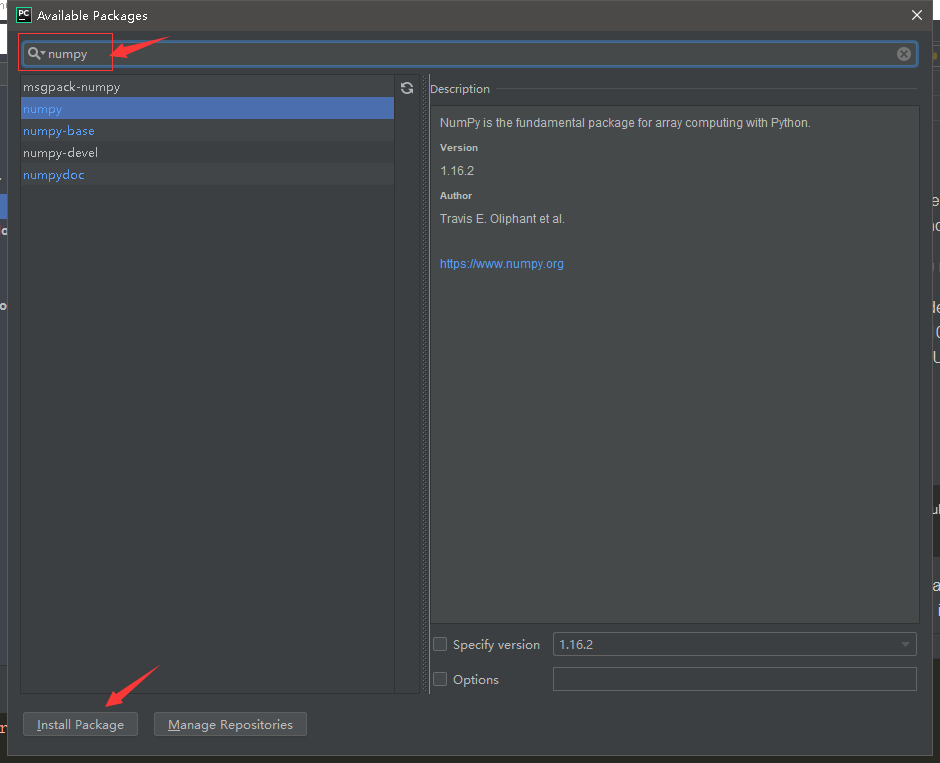Open the Manage Repositories dialog
Image resolution: width=940 pixels, height=763 pixels.
230,724
